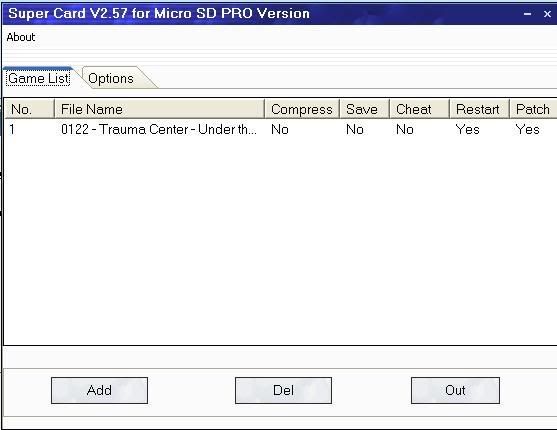Switch to the Options tab
Viewport: 557px width, 430px height.
(x=110, y=78)
